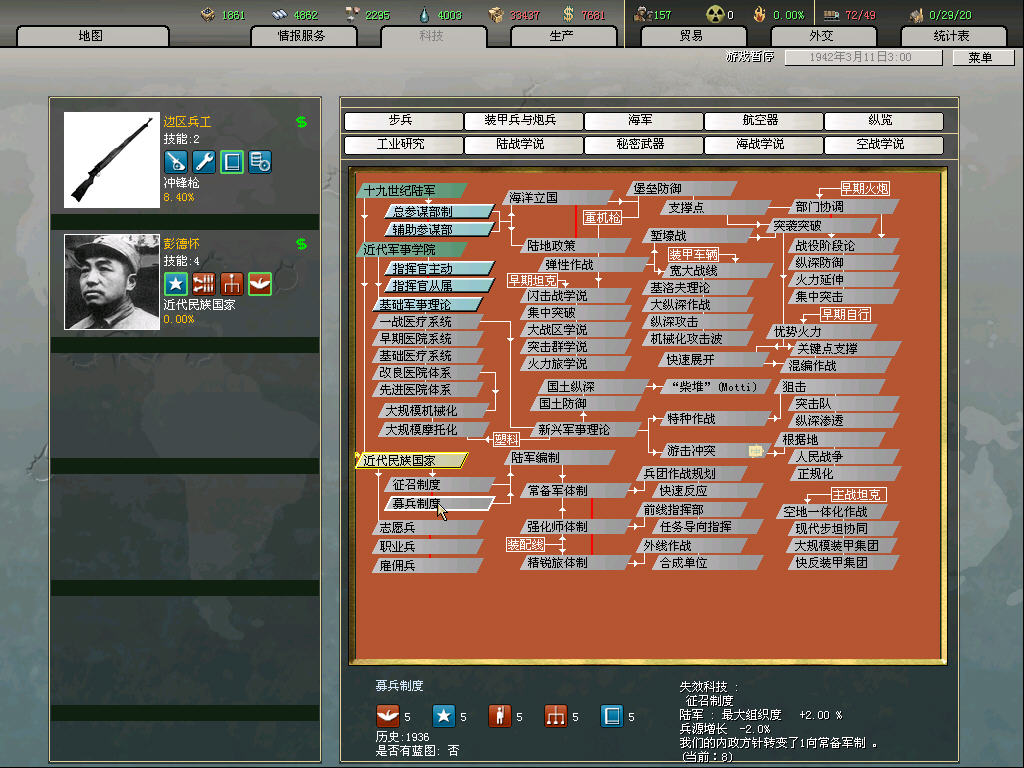Click the manpower soldier icon in the top bar
This screenshot has height=768, width=1024.
(643, 14)
